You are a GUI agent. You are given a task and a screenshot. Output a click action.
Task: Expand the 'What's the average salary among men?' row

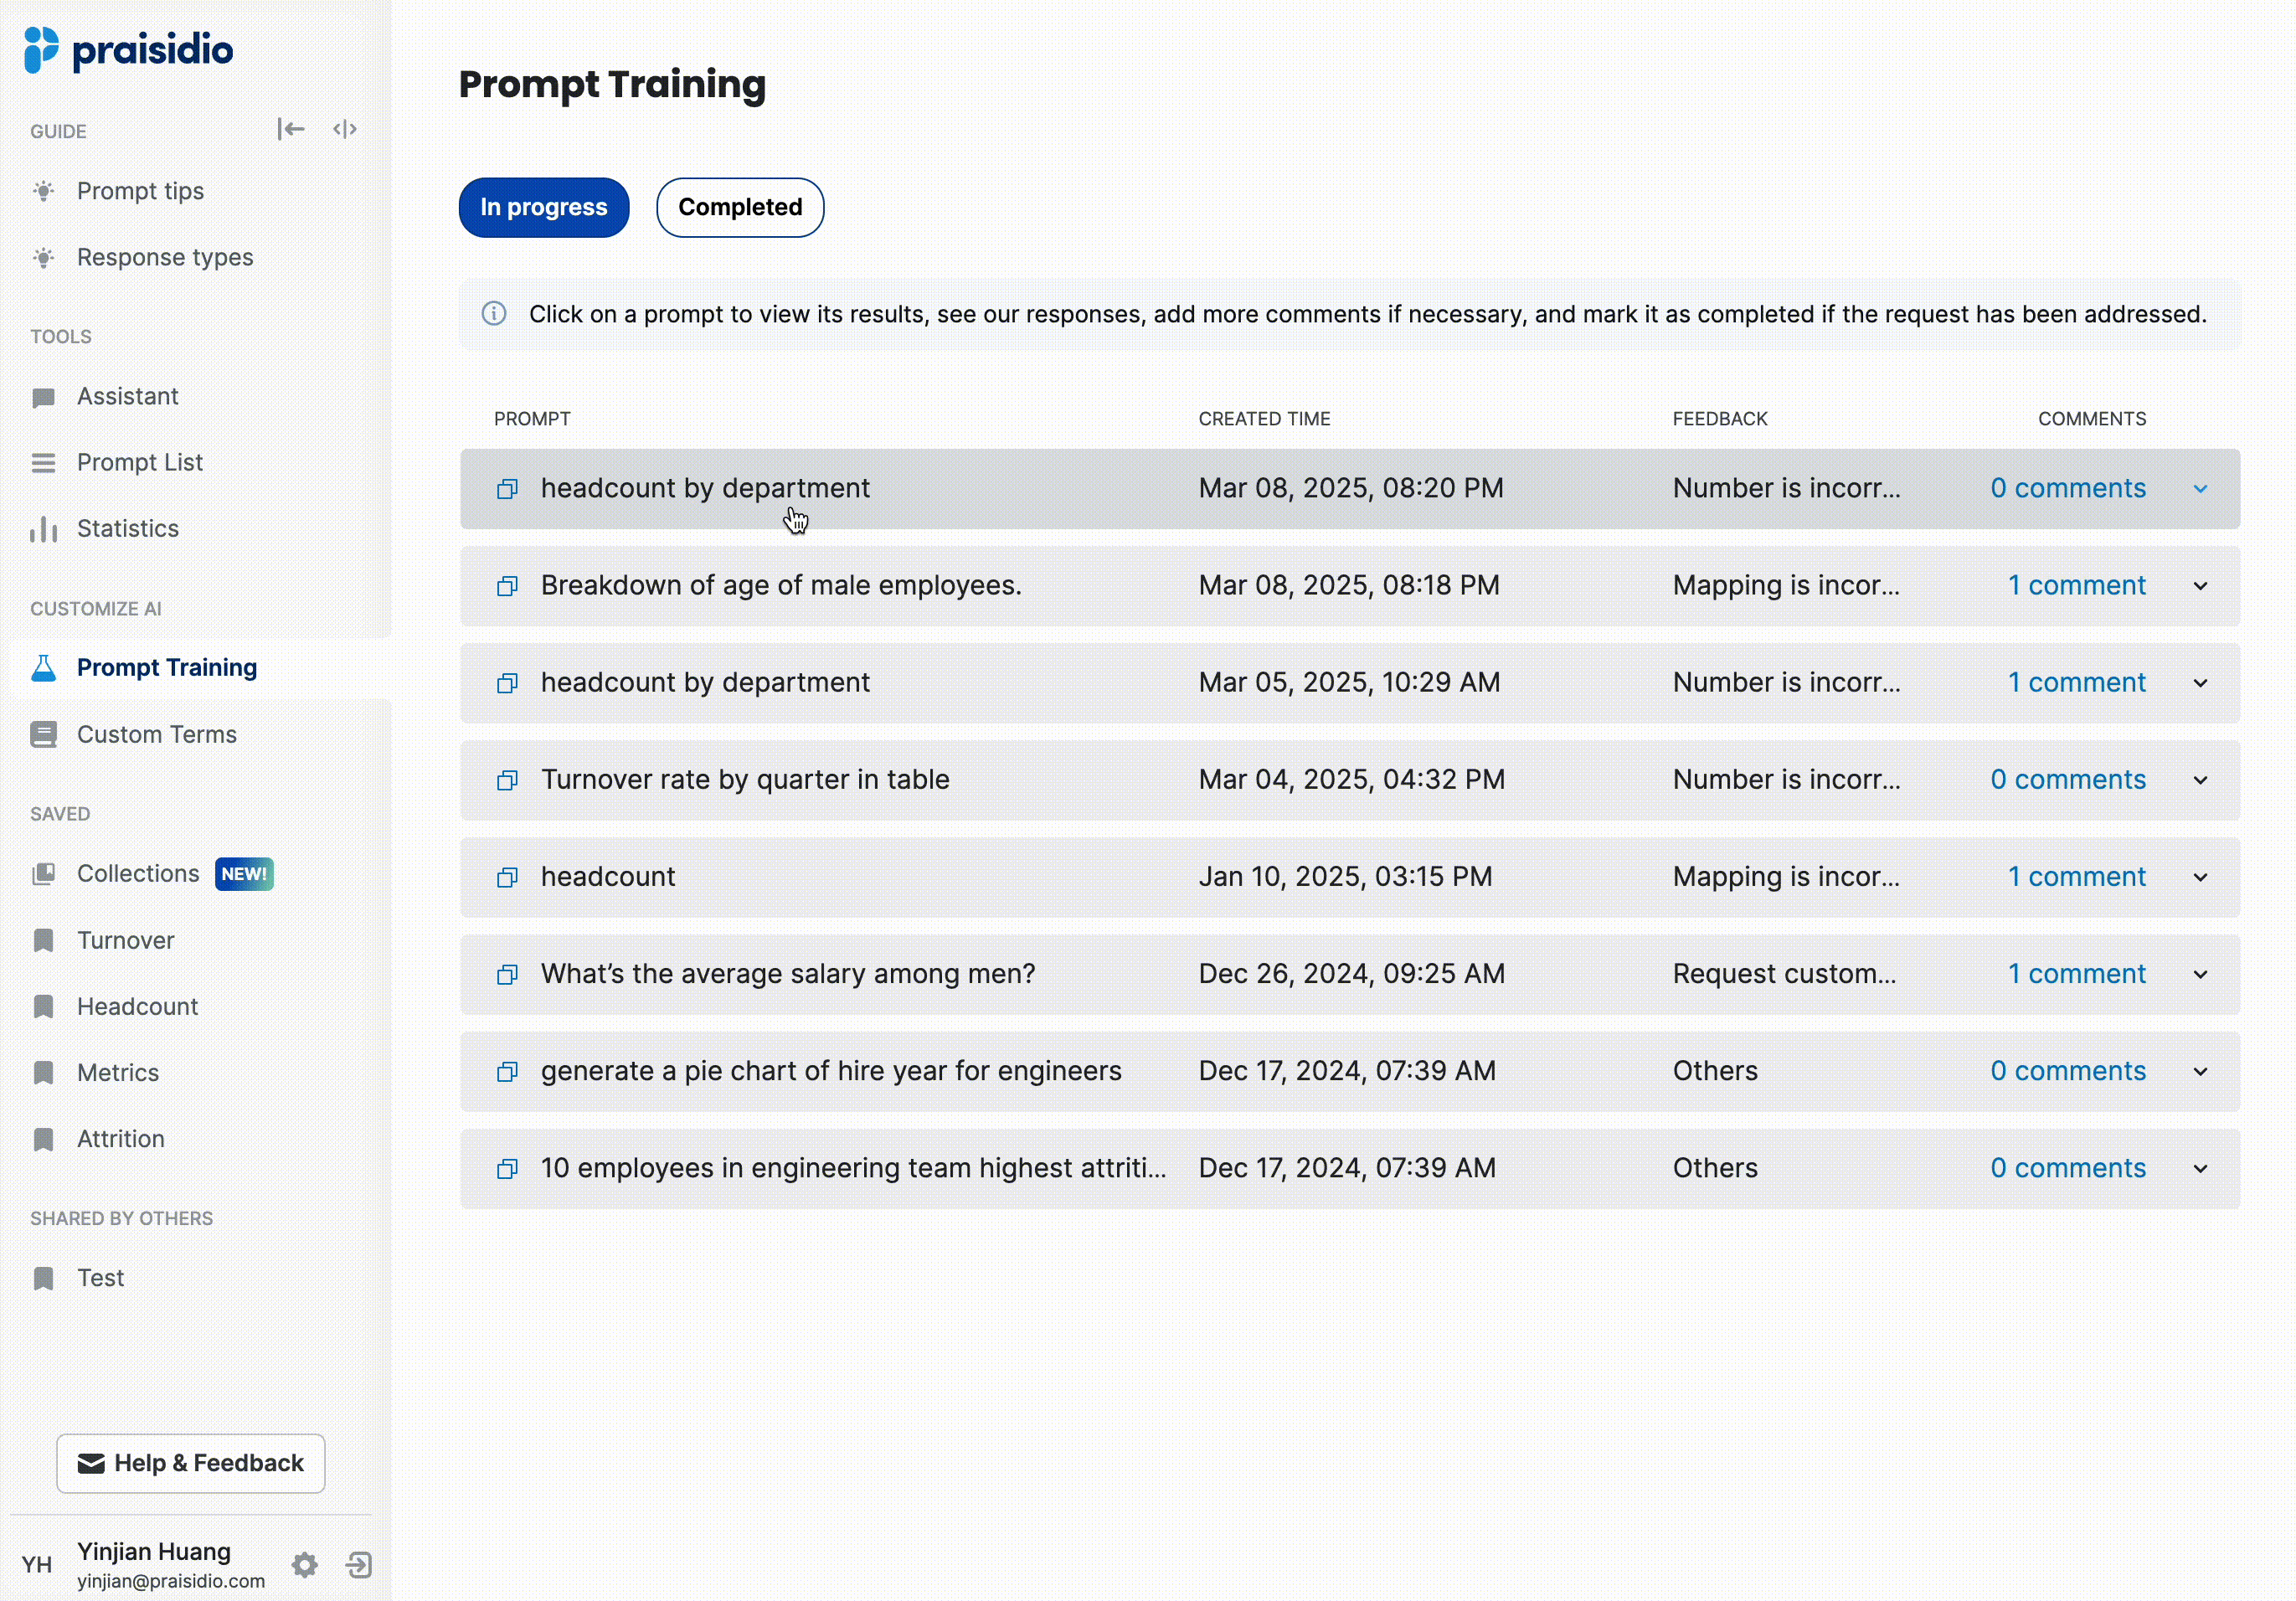pyautogui.click(x=2201, y=975)
